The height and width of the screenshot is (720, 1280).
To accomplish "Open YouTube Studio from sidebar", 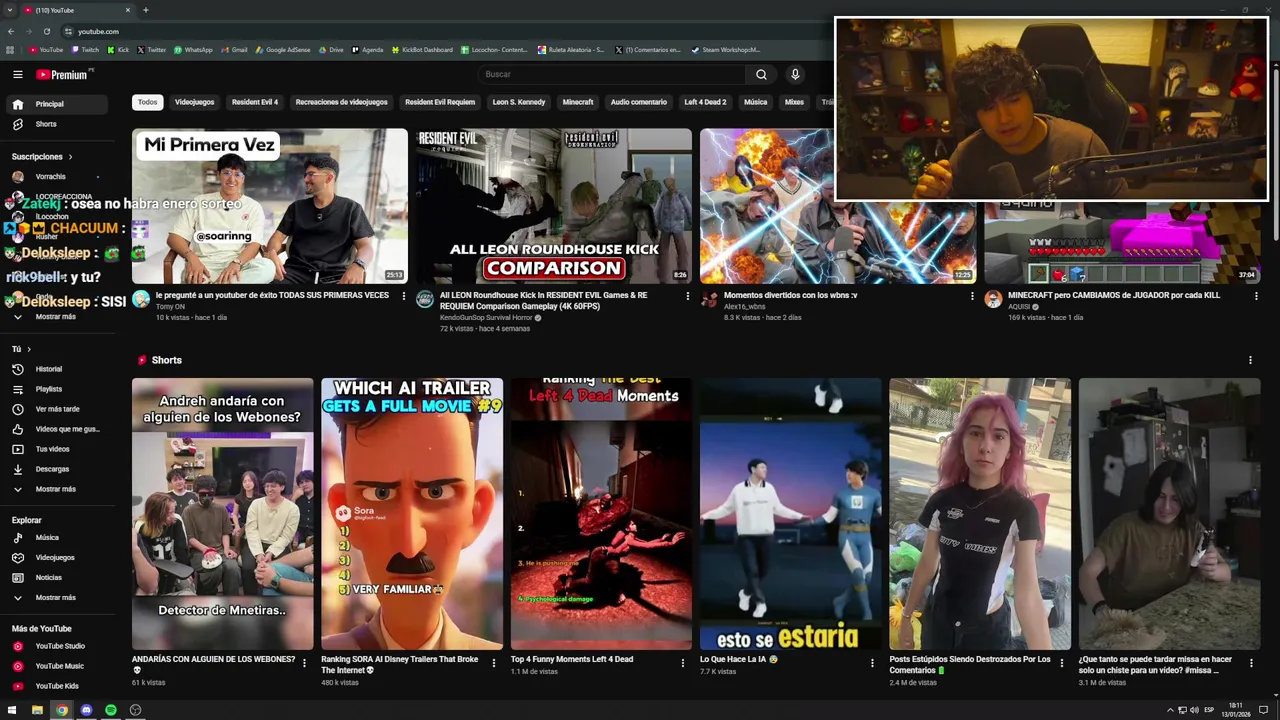I will [60, 646].
